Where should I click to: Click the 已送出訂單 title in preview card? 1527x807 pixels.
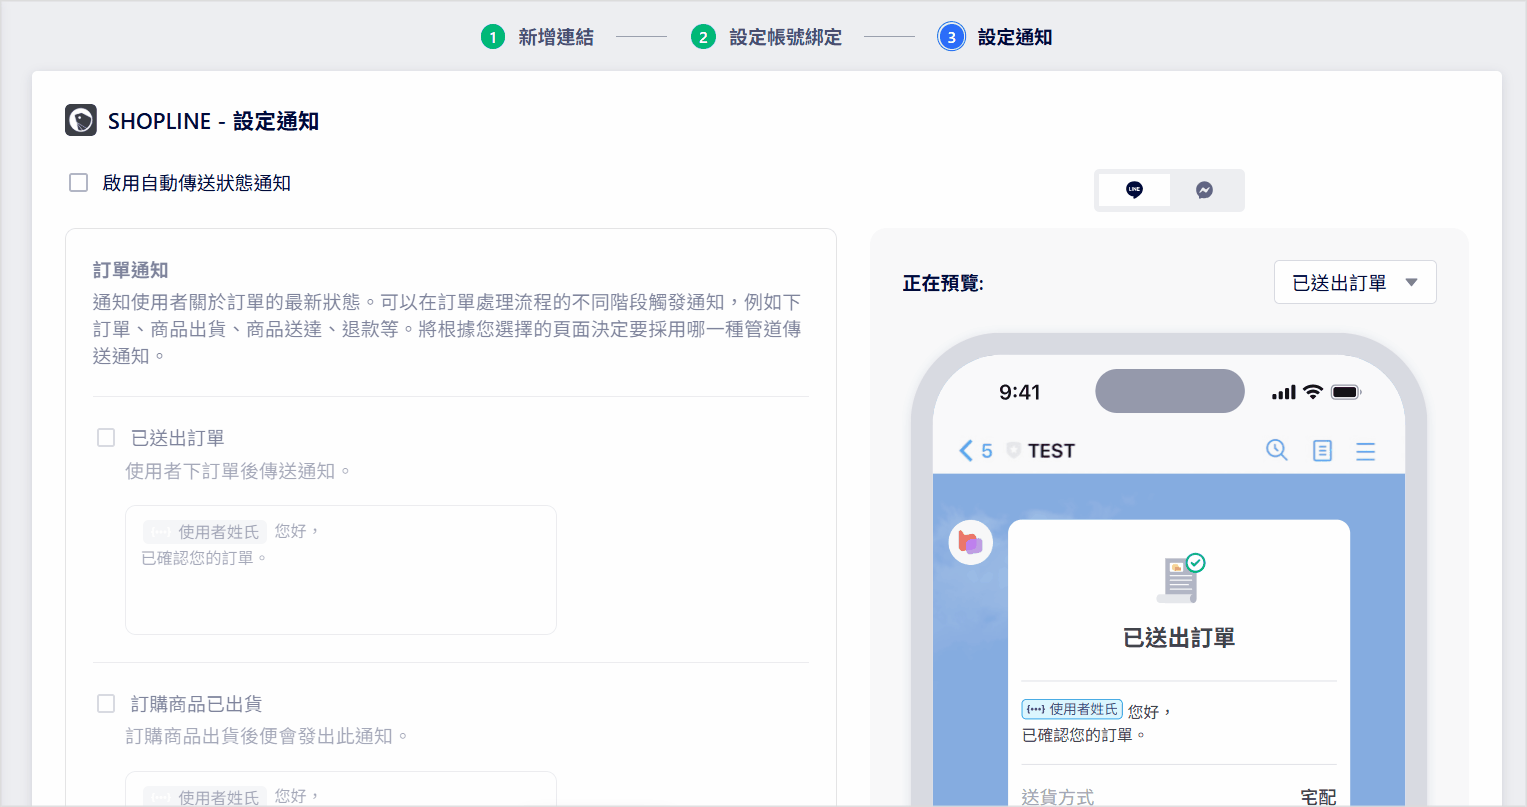click(x=1179, y=638)
